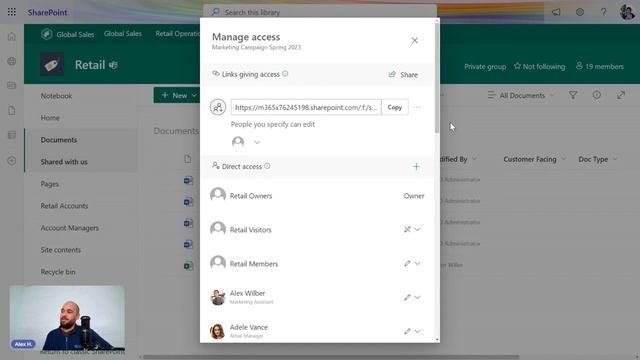Open Pages in left navigation
This screenshot has height=360, width=640.
click(50, 184)
